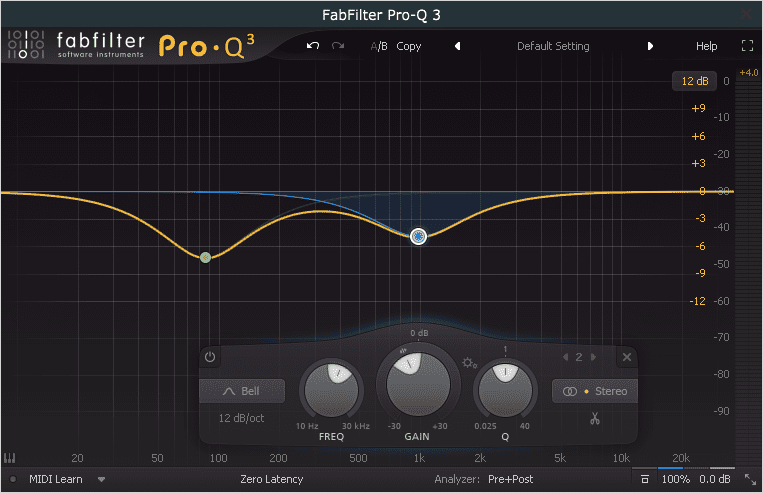The height and width of the screenshot is (493, 763).
Task: Click the Copy button
Action: pos(409,46)
